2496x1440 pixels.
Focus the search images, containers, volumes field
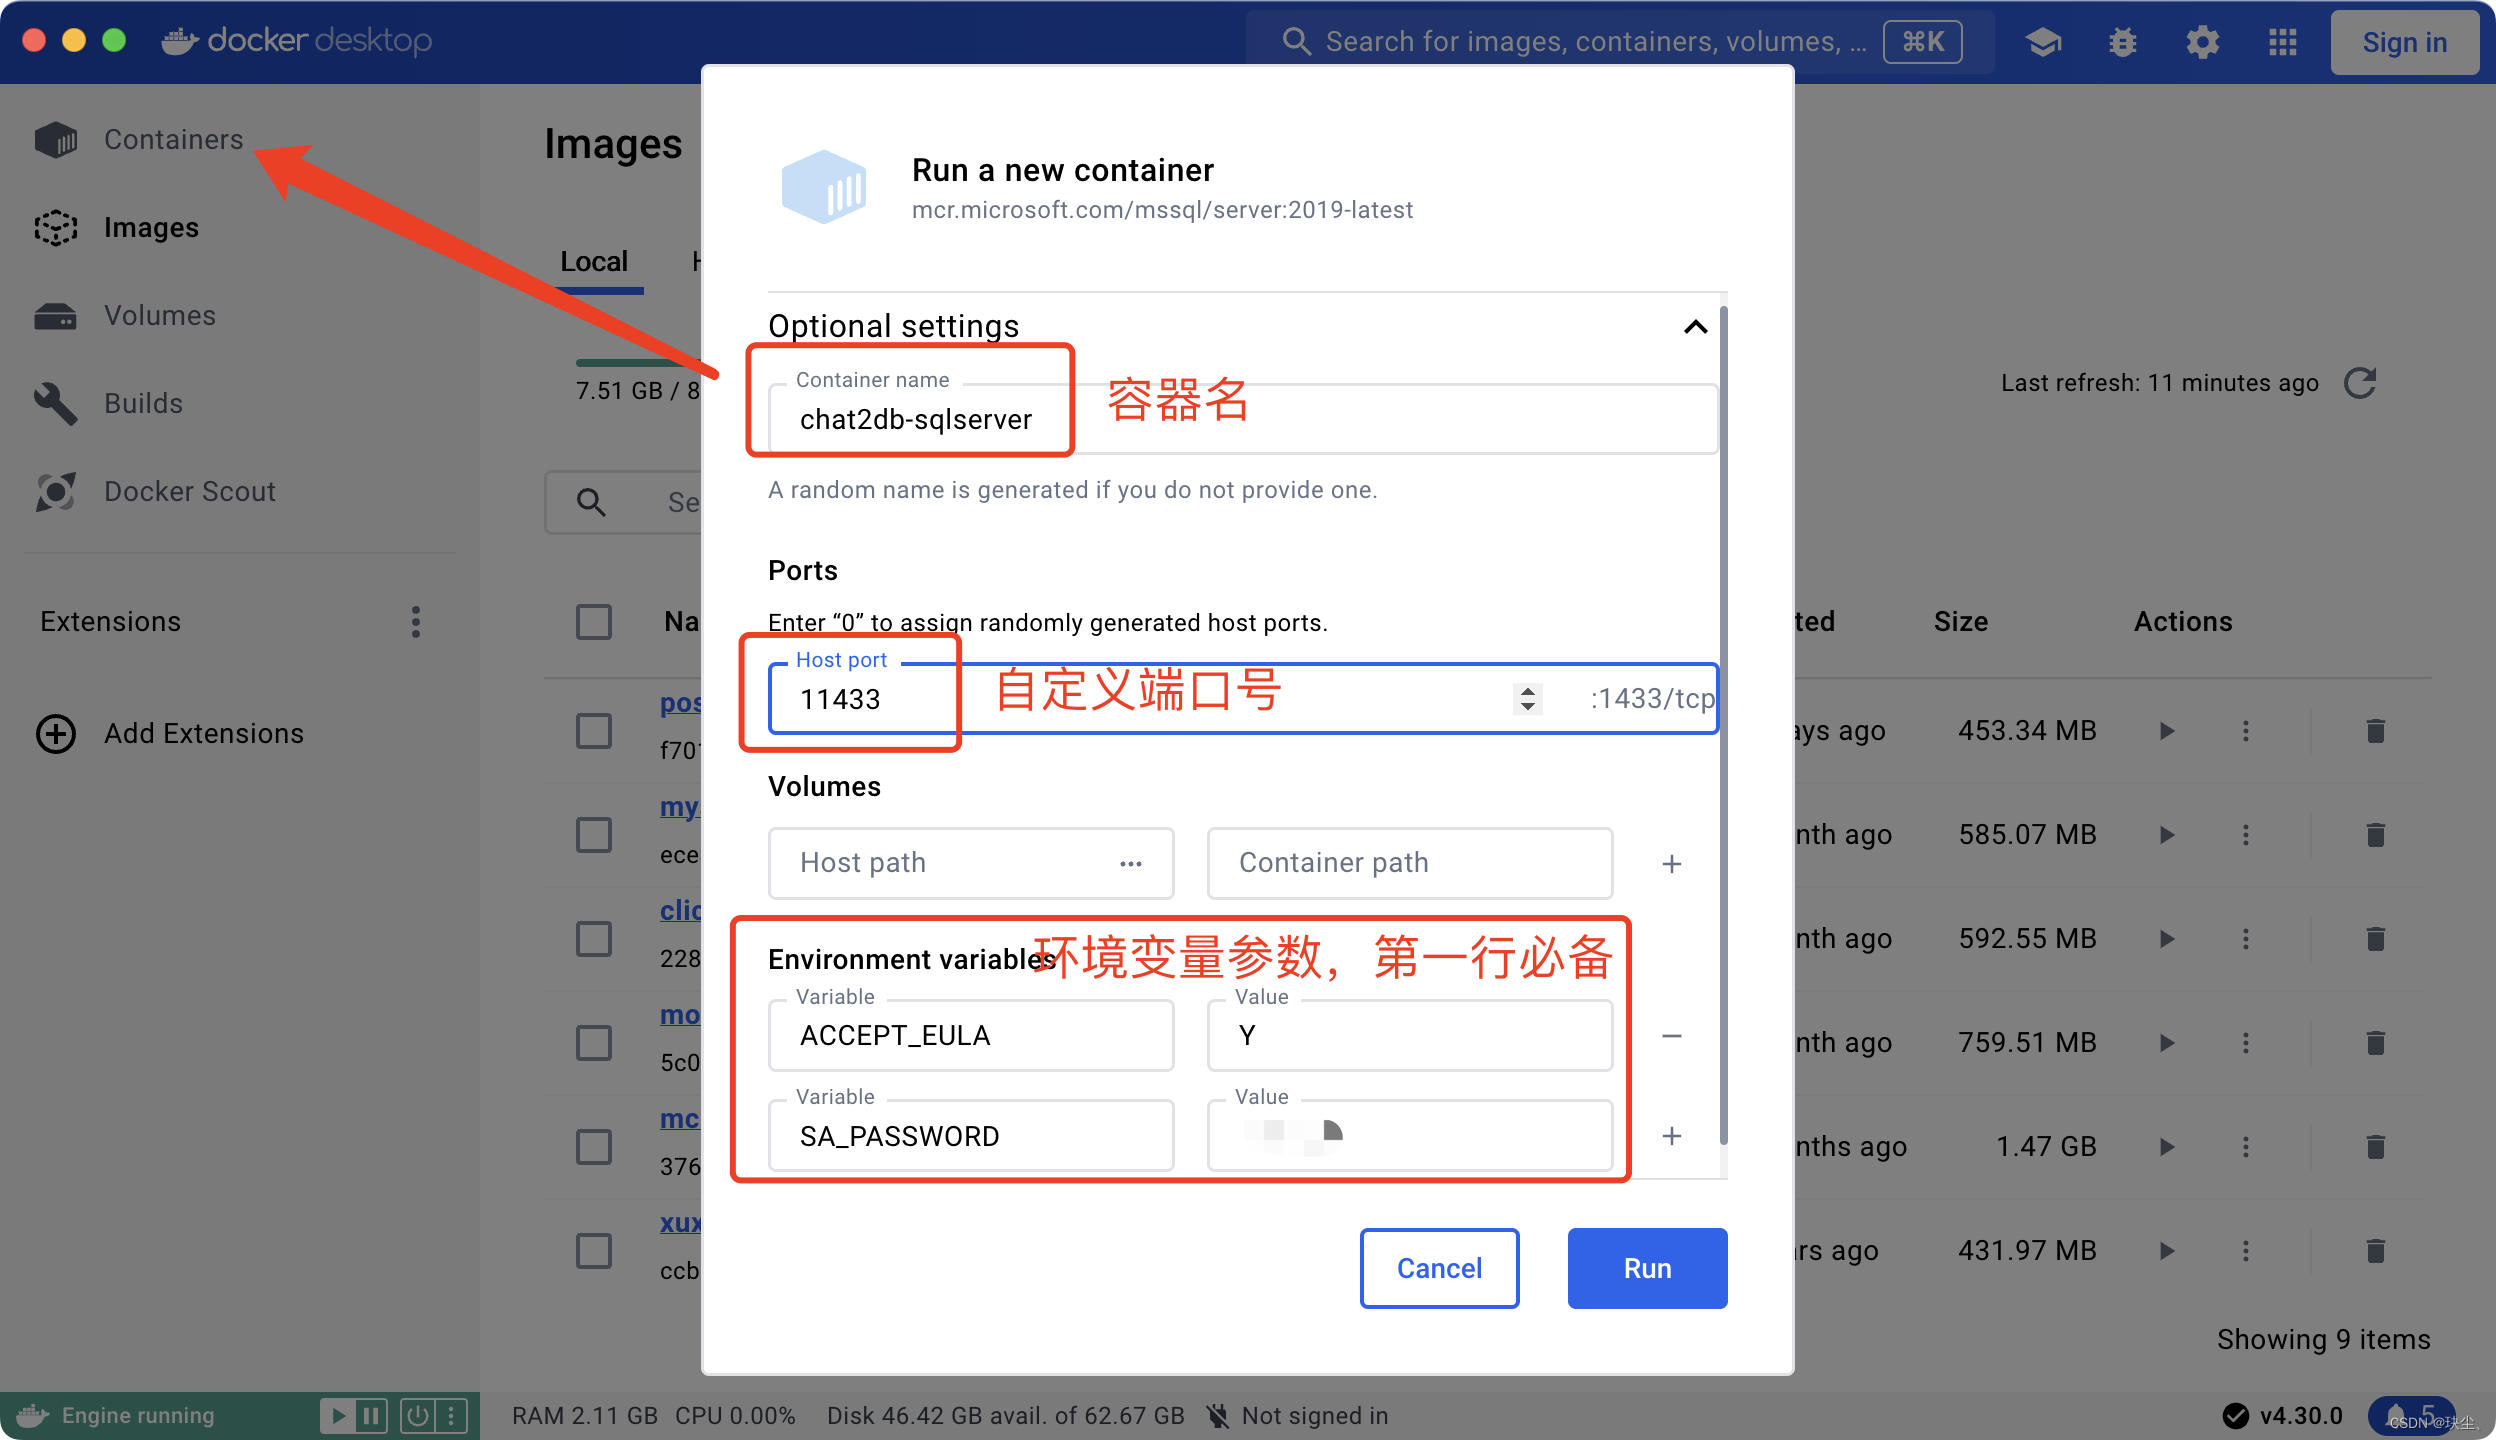tap(1620, 42)
